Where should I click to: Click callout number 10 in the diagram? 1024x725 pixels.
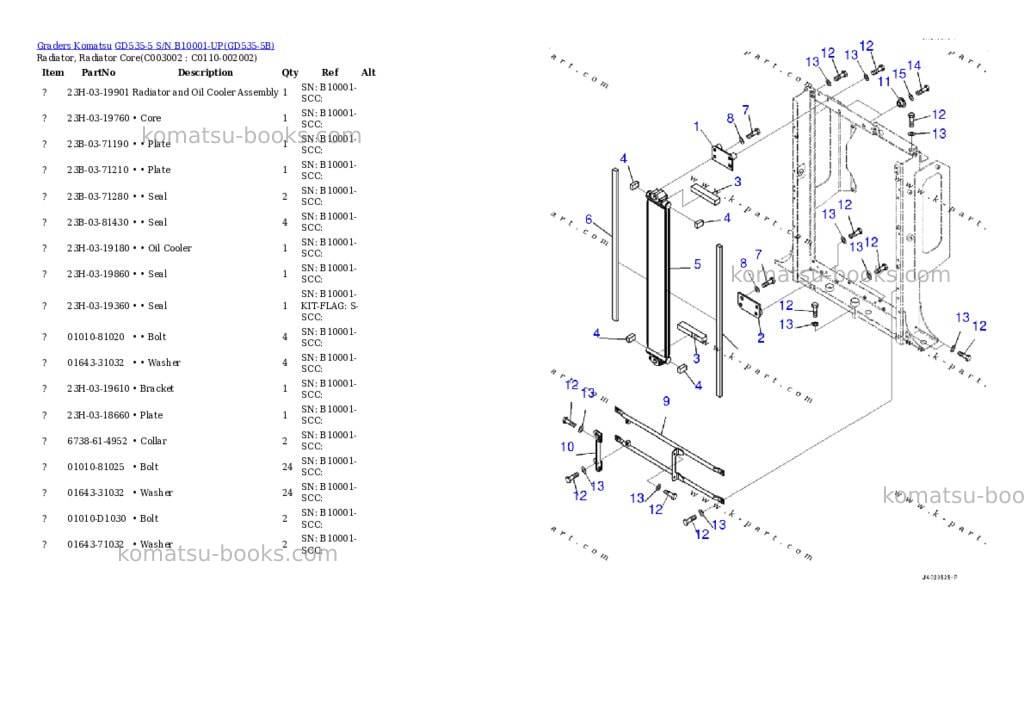click(567, 447)
